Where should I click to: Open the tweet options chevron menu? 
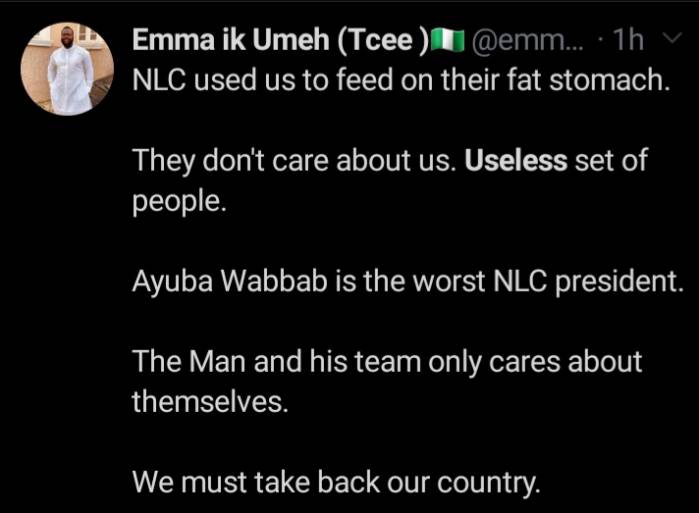673,38
